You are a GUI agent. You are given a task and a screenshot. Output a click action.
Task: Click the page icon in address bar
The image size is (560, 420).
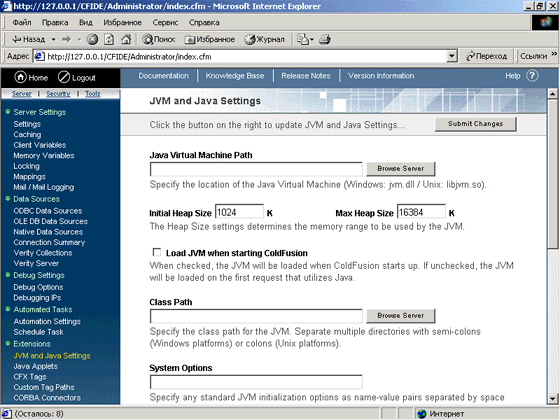(39, 56)
